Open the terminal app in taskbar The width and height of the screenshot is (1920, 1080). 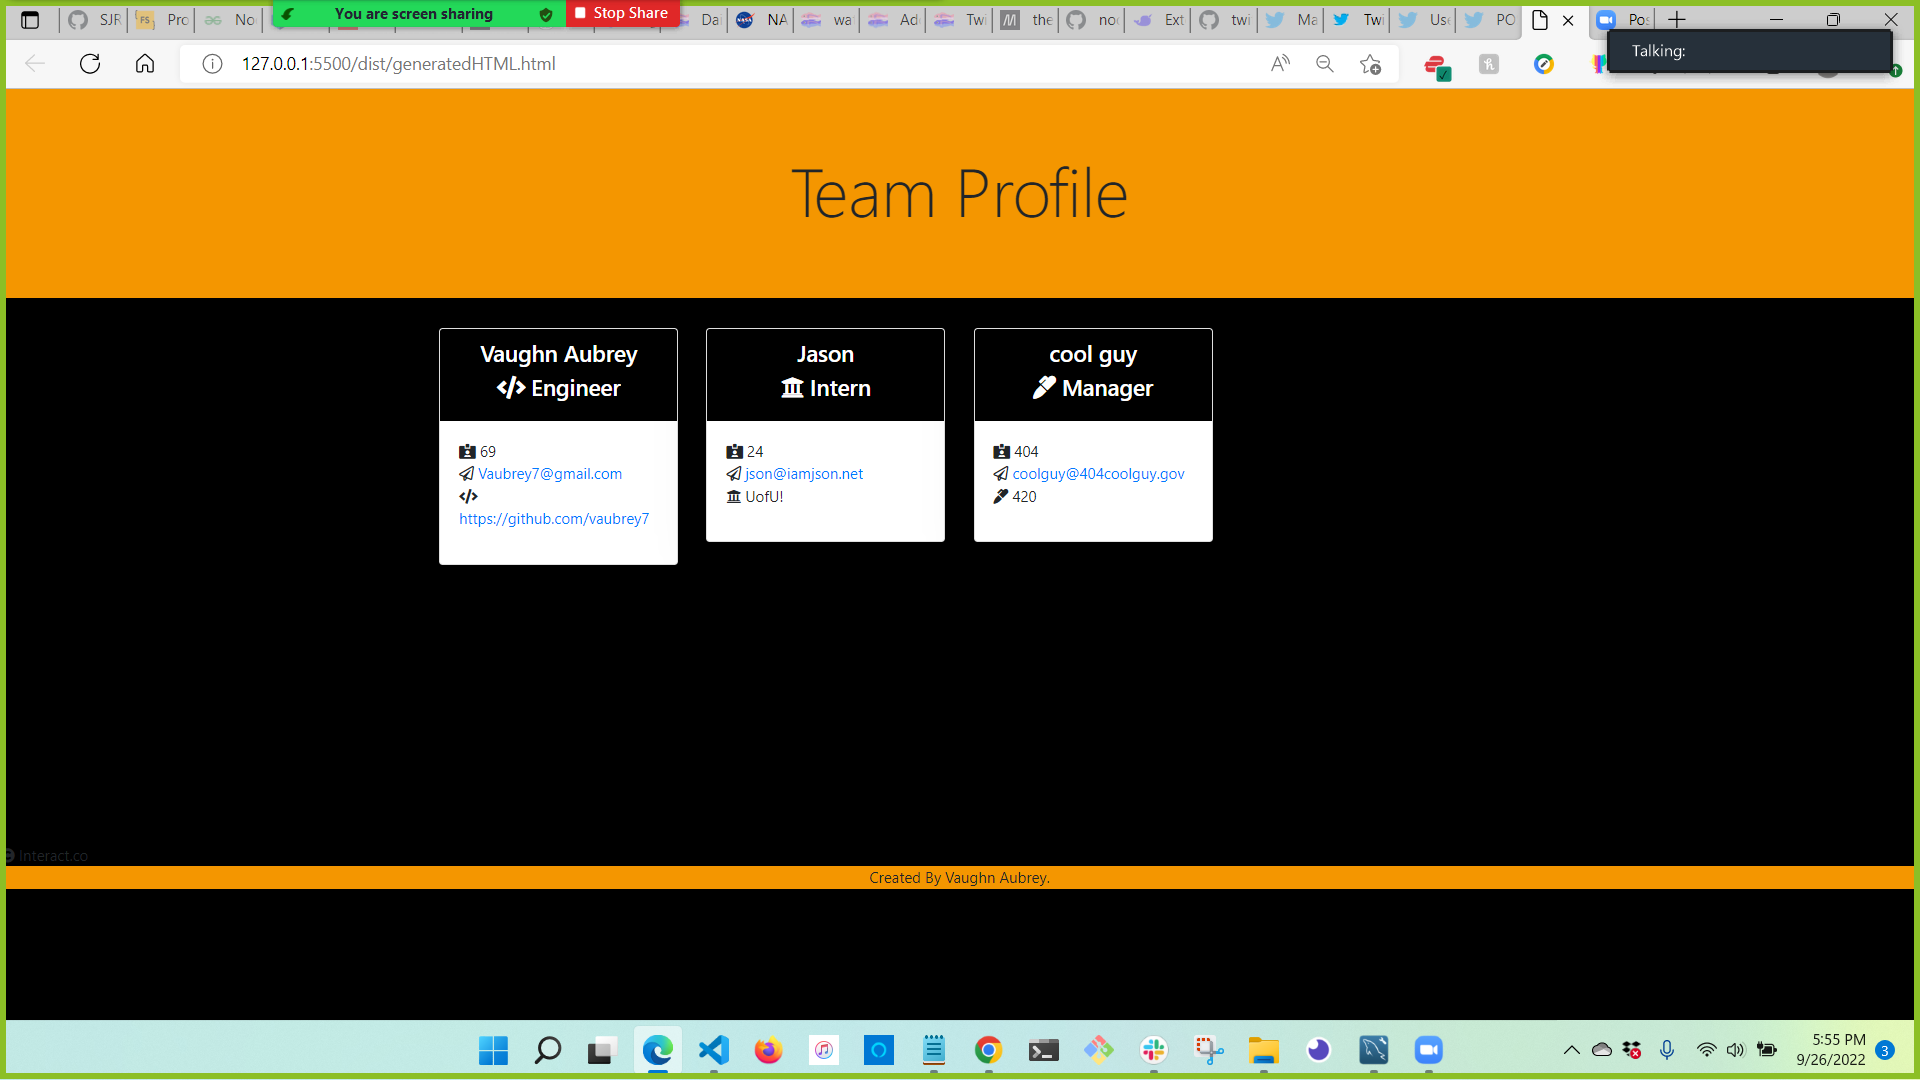click(x=1043, y=1050)
